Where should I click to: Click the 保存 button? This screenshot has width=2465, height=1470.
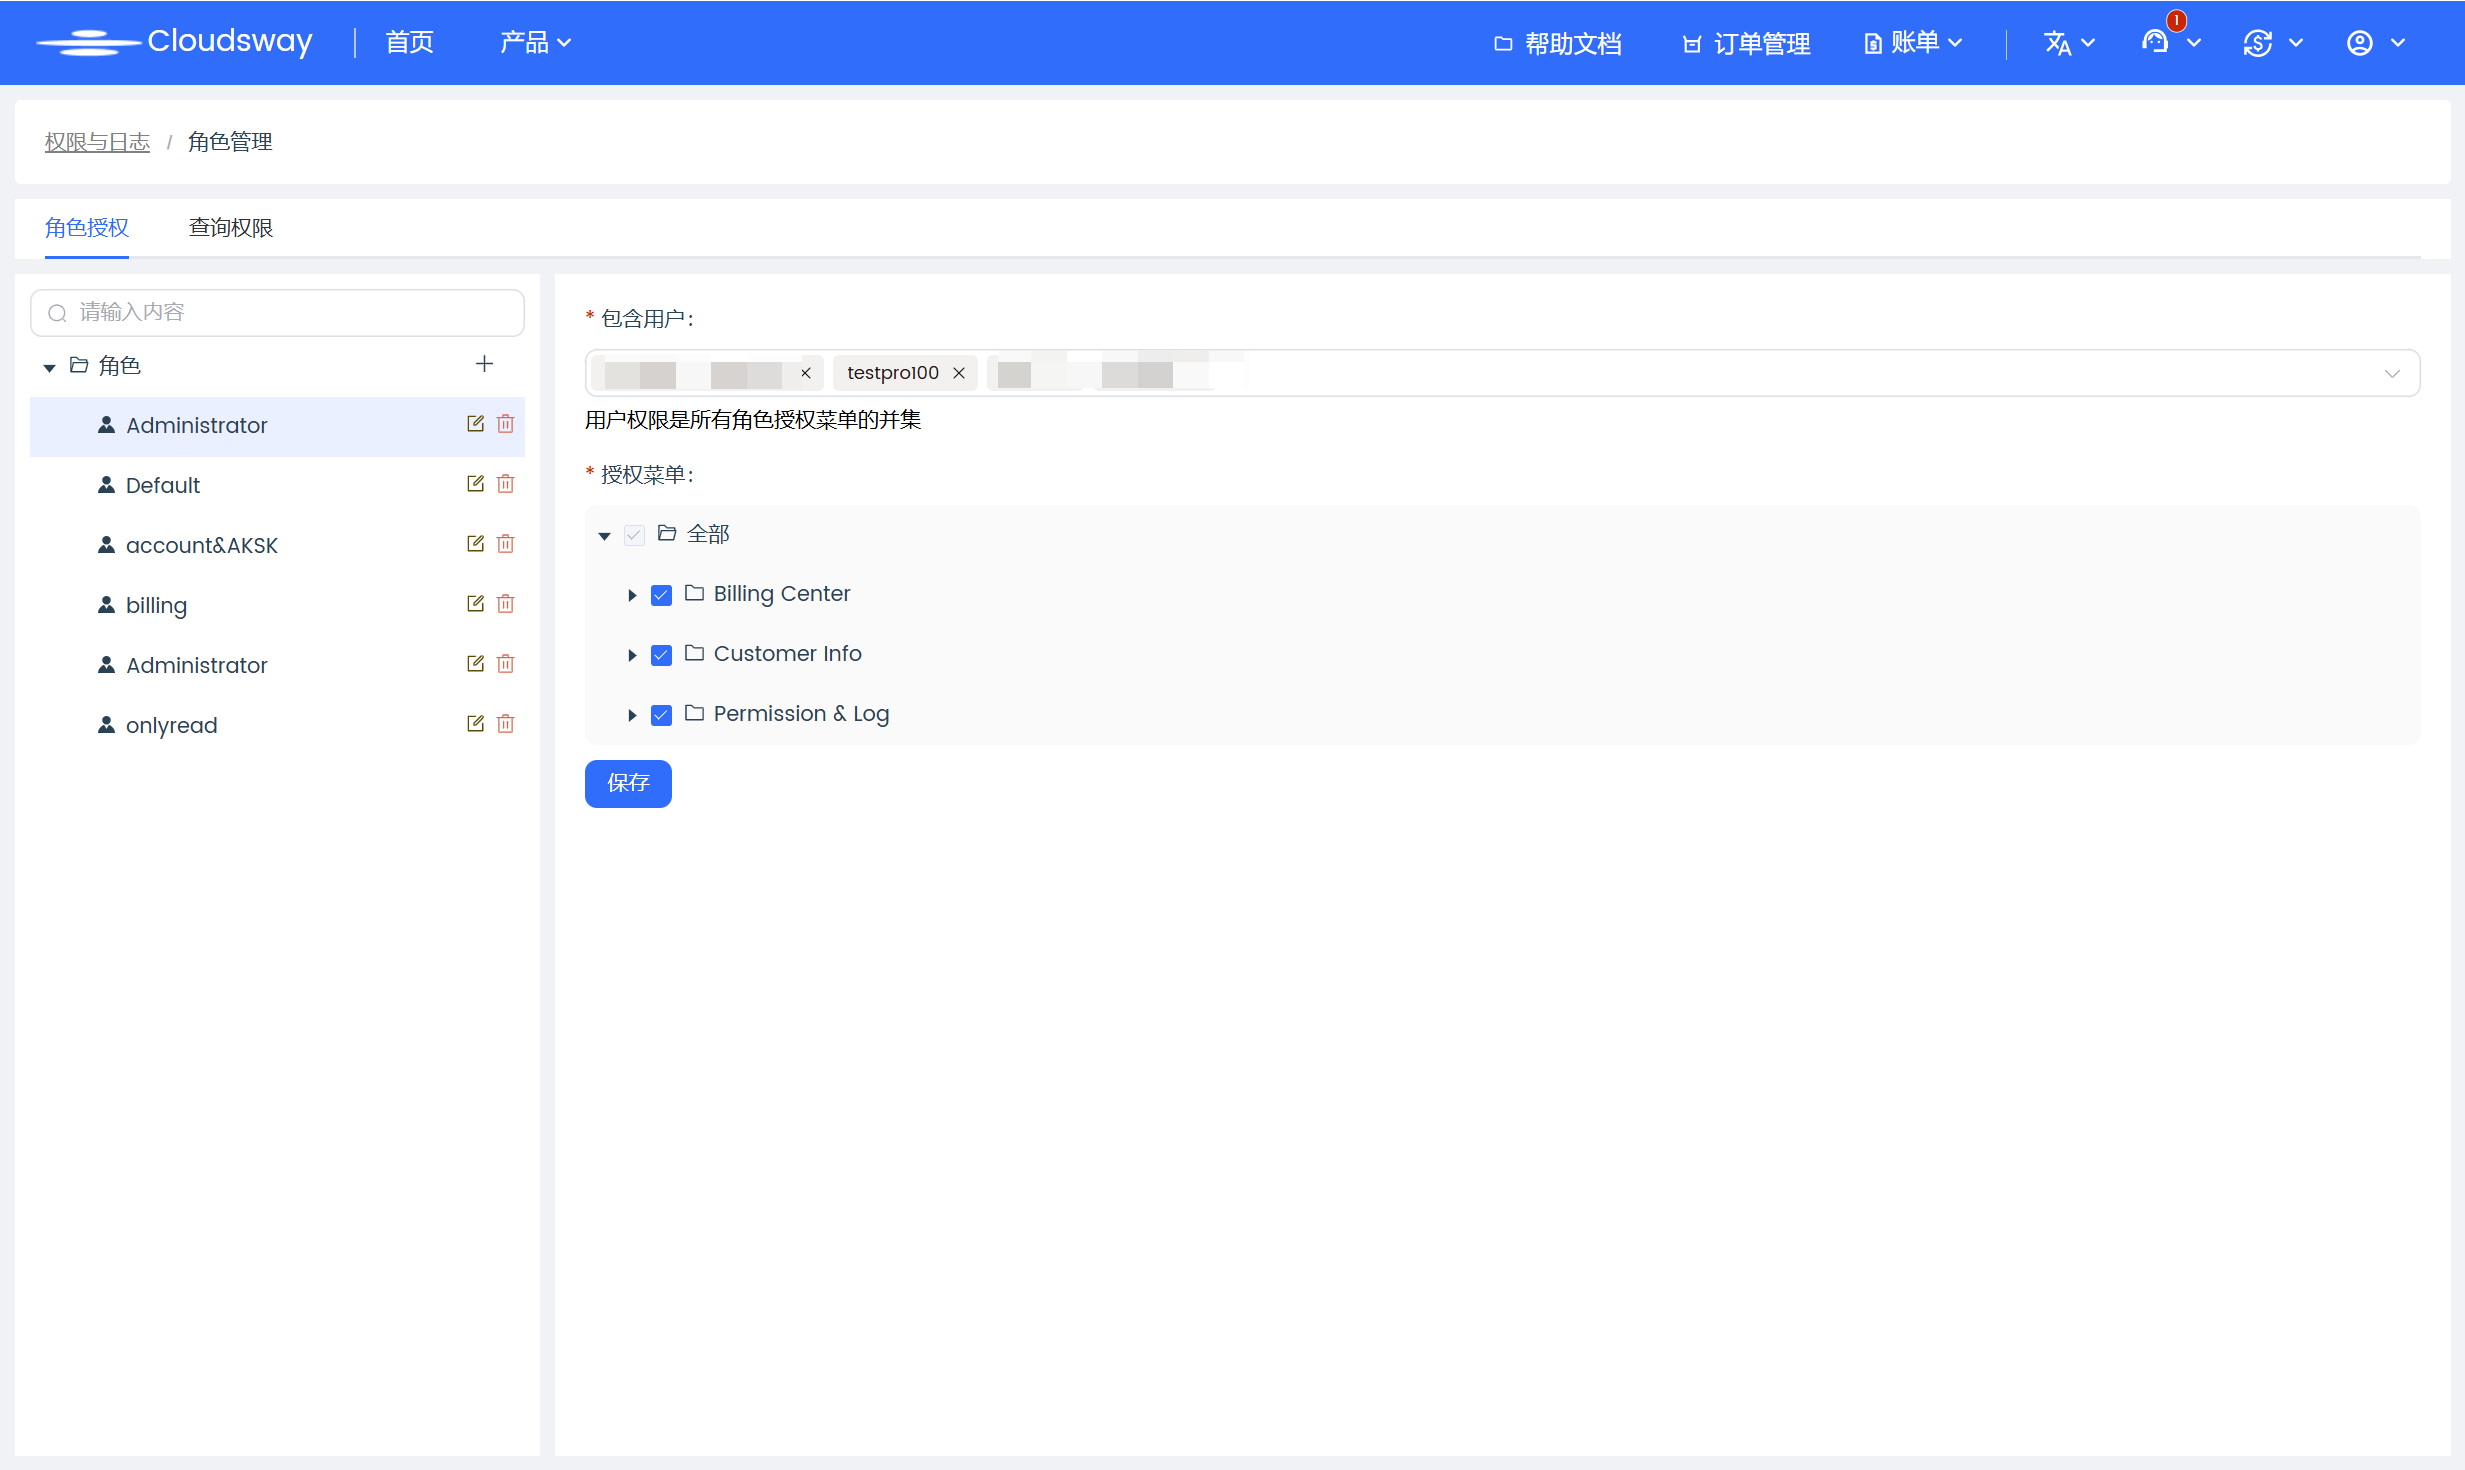tap(628, 783)
